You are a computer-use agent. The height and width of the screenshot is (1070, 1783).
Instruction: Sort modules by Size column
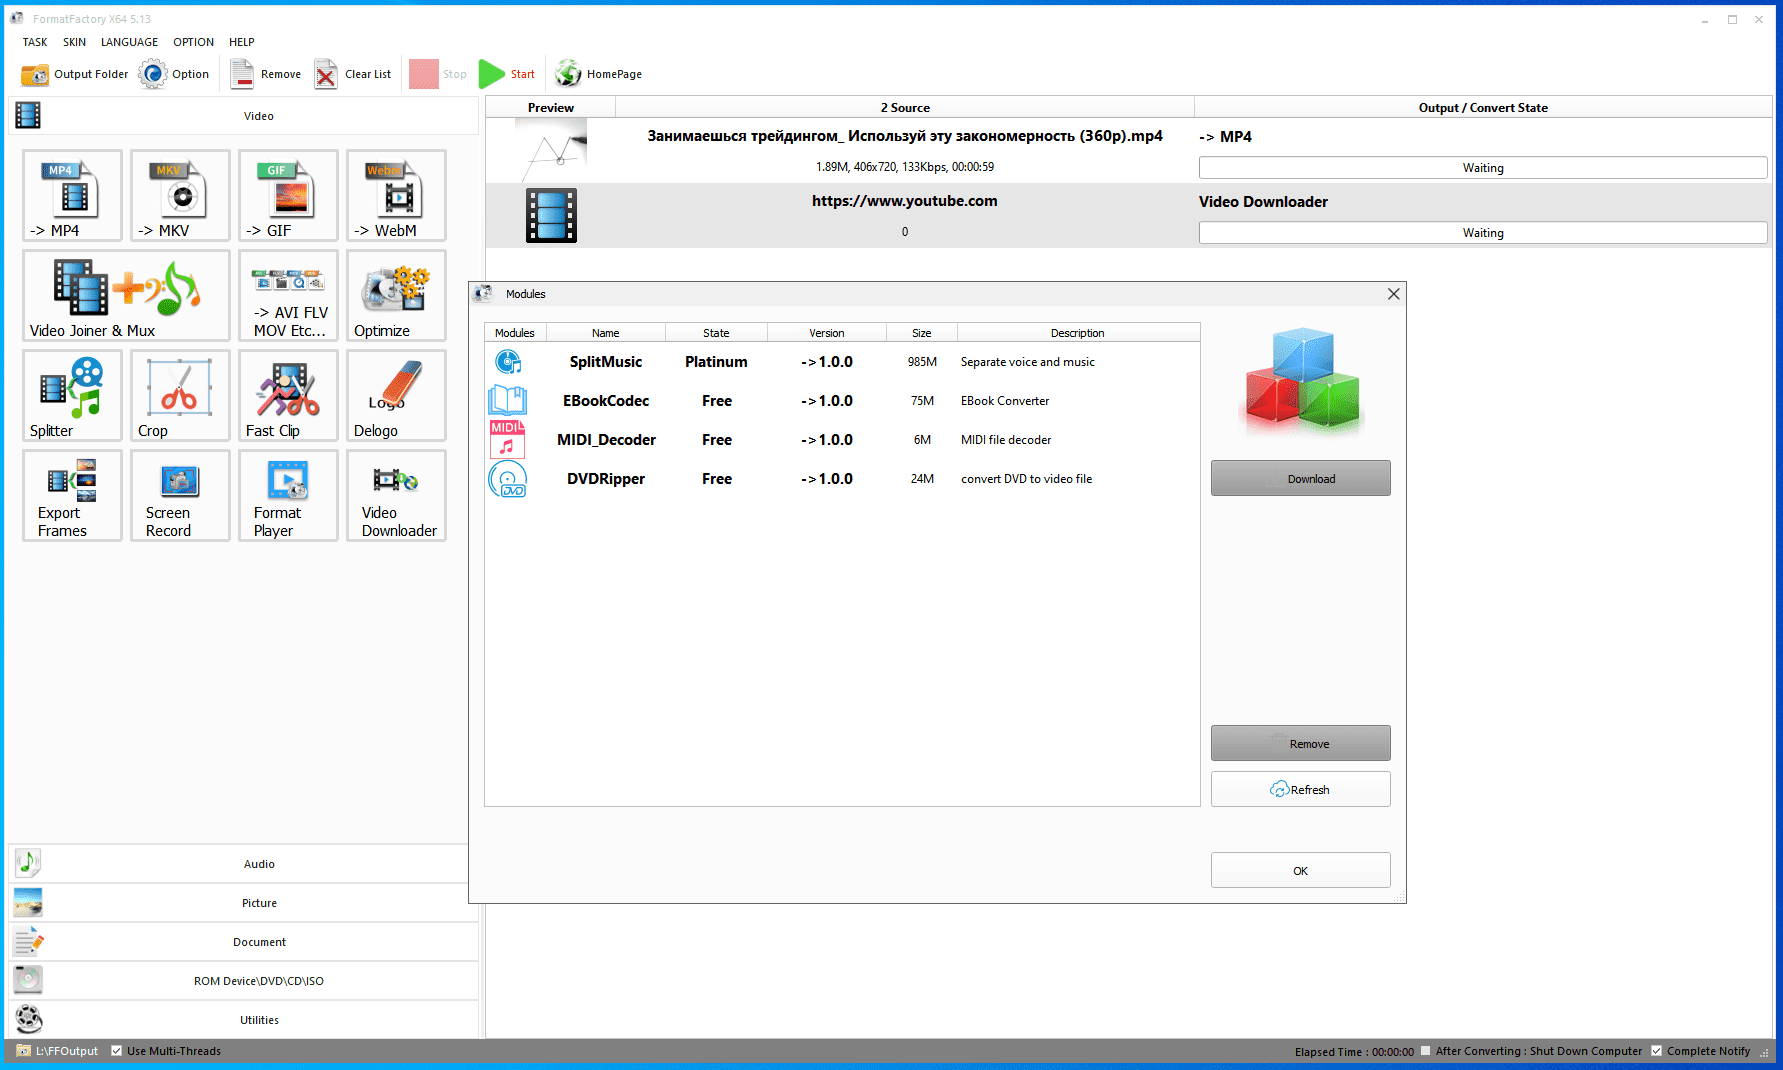coord(922,333)
